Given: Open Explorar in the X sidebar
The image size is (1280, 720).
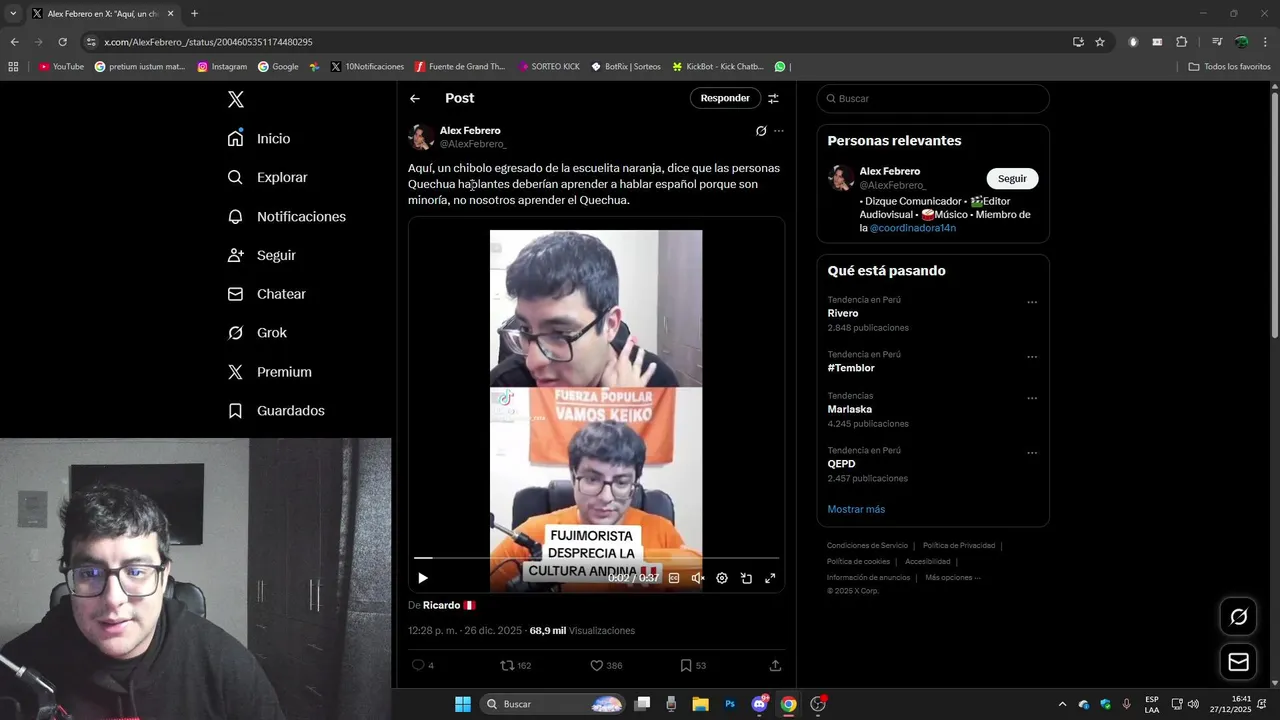Looking at the screenshot, I should tap(267, 177).
